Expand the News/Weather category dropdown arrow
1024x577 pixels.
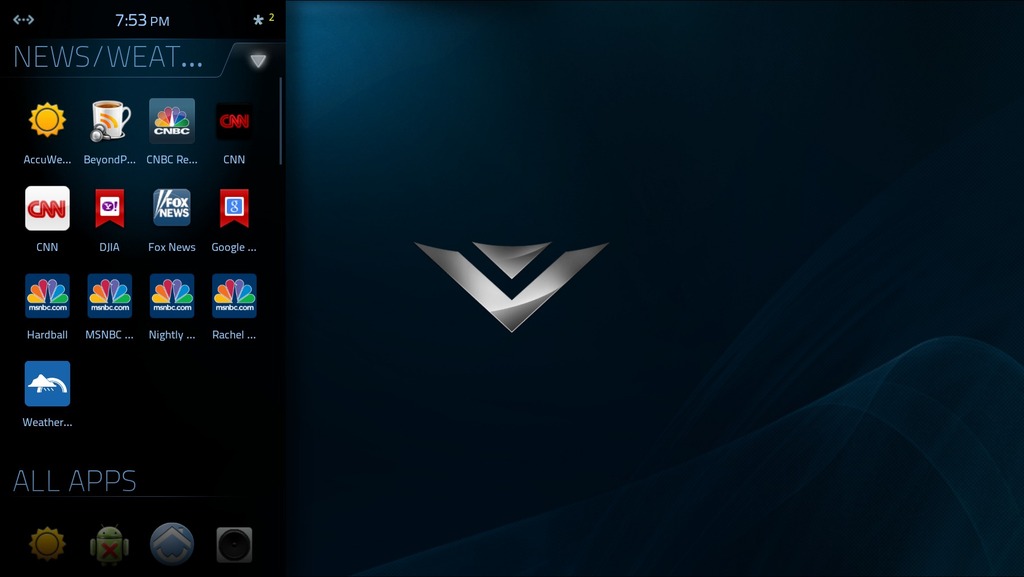pos(258,61)
